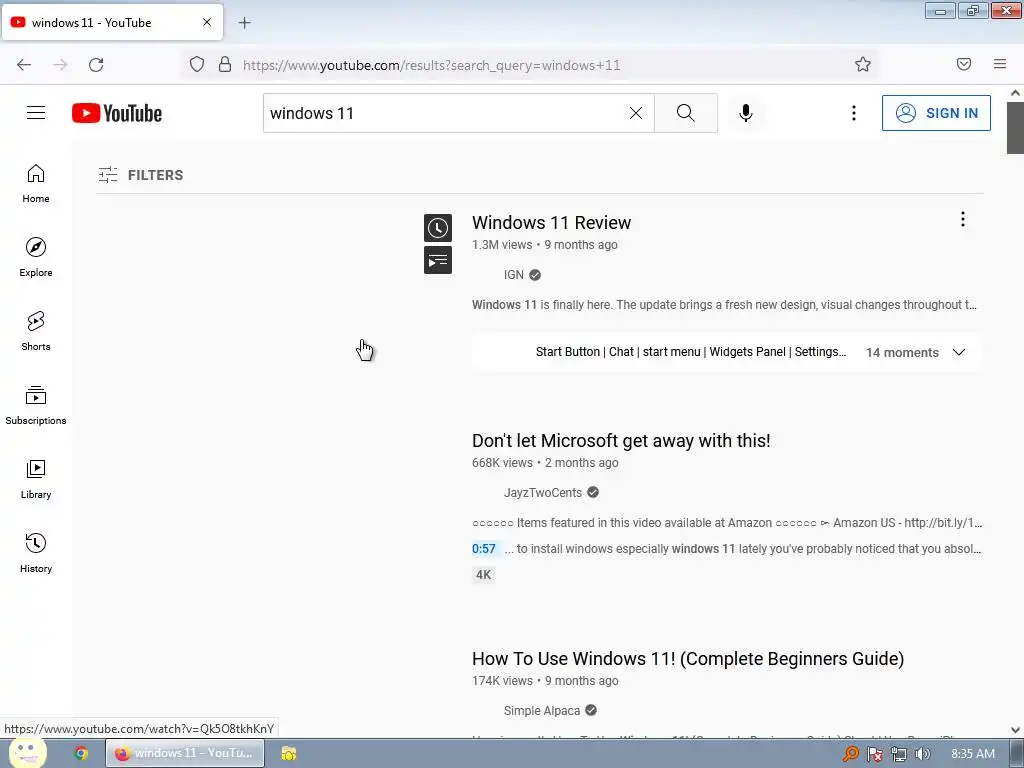Open Library in the sidebar
Screen dimensions: 1024x768
[36, 479]
